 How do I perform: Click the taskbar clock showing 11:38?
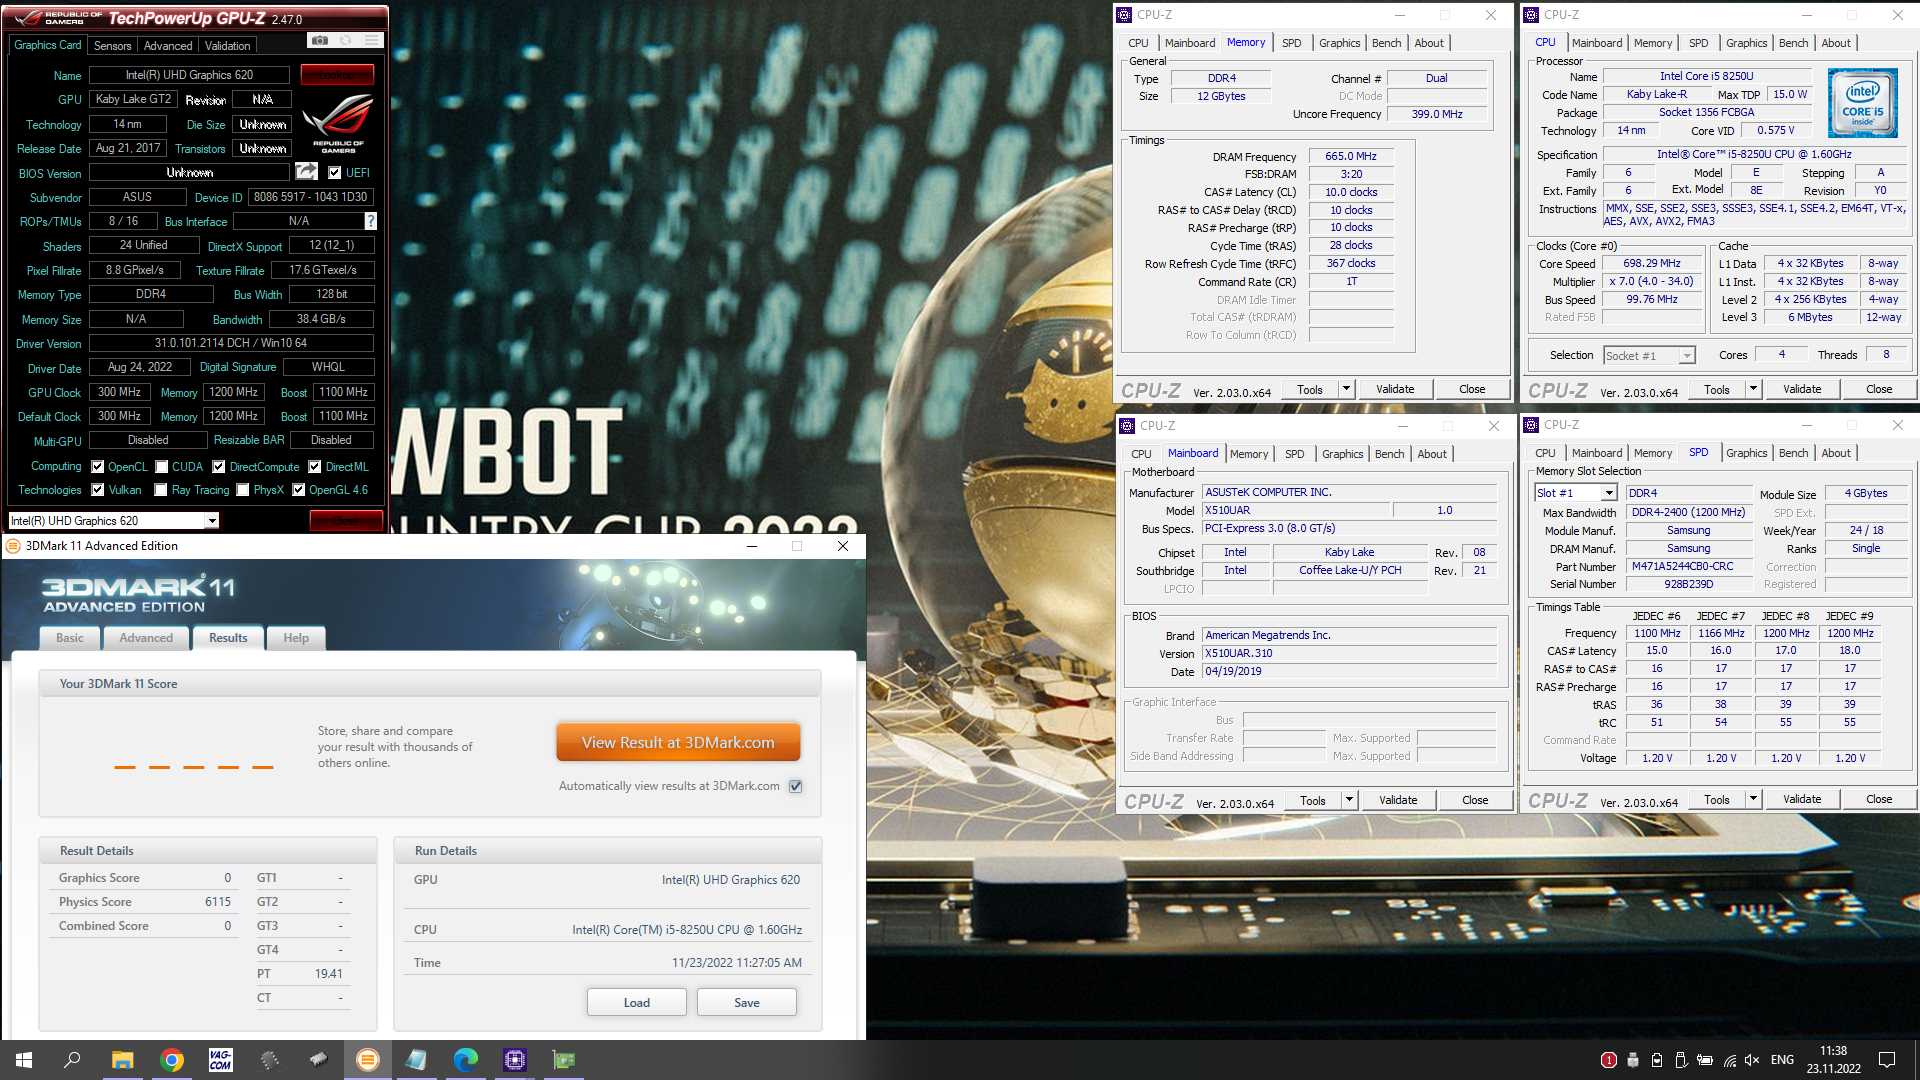click(x=1833, y=1060)
